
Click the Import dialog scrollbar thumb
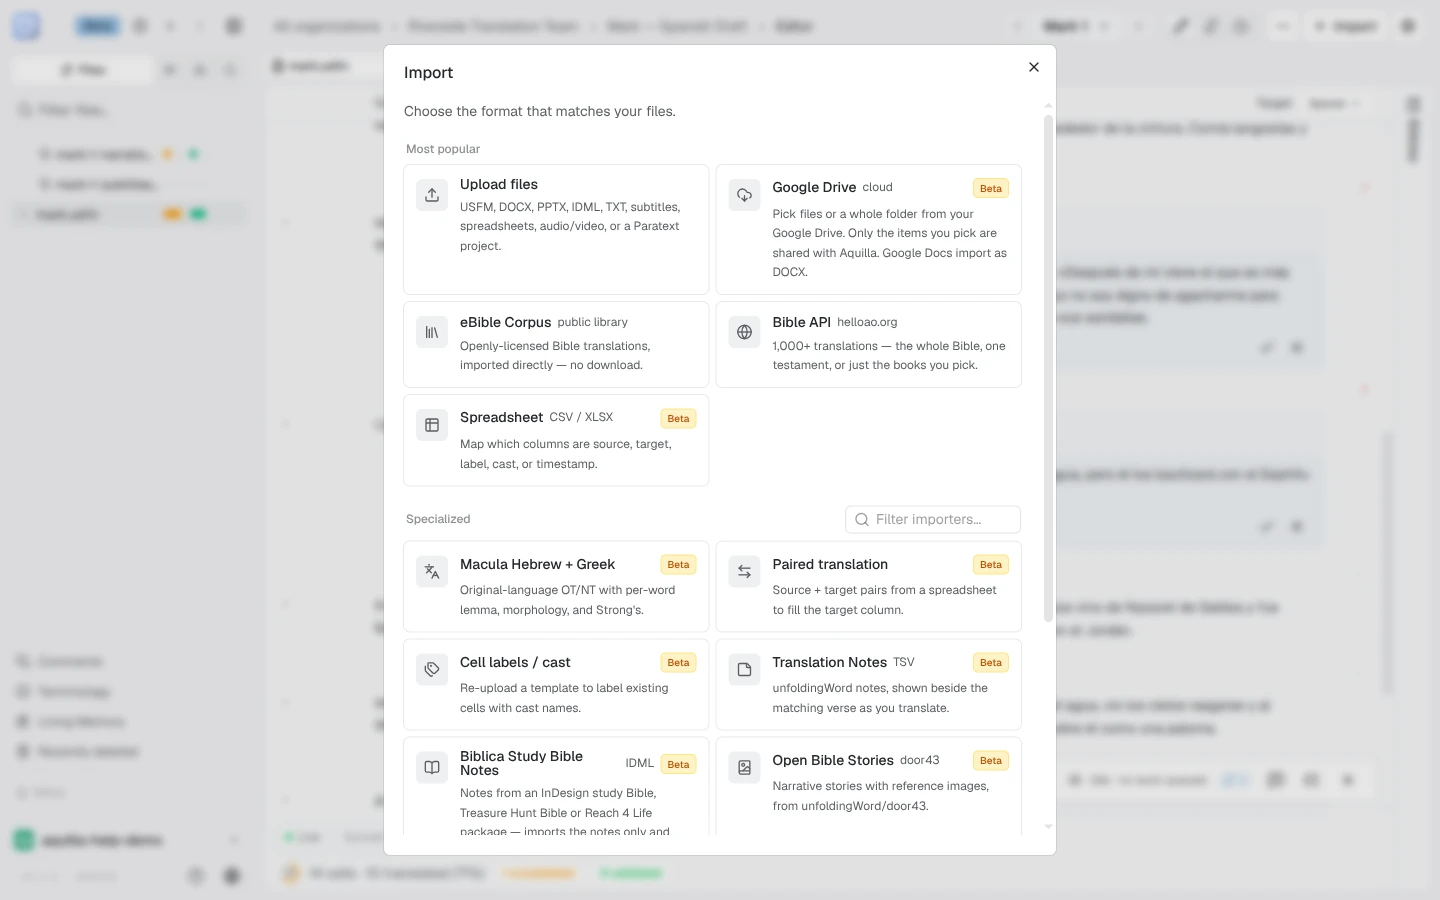[1048, 368]
